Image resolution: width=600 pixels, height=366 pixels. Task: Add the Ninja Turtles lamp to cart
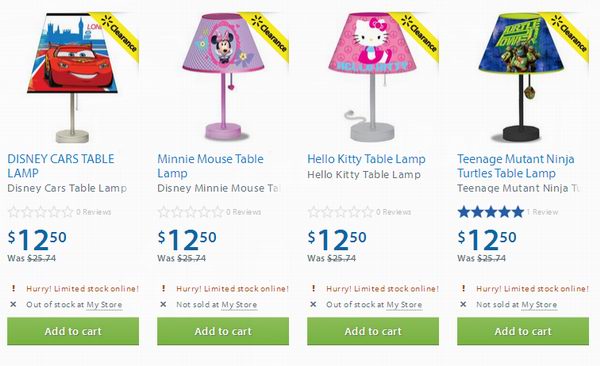tap(523, 331)
